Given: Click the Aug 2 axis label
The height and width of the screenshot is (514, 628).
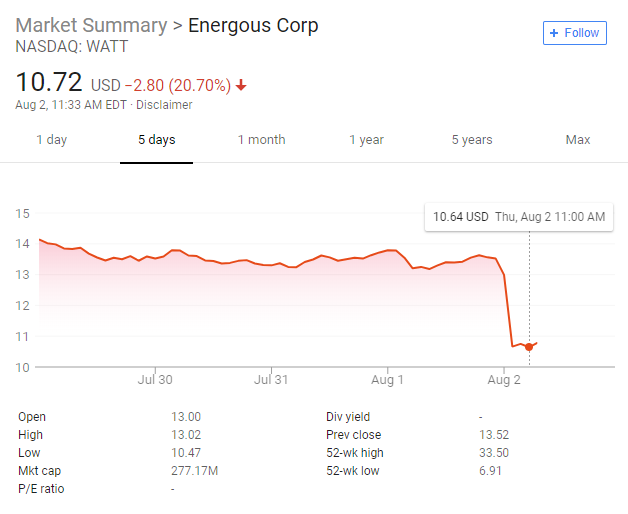Looking at the screenshot, I should 503,380.
